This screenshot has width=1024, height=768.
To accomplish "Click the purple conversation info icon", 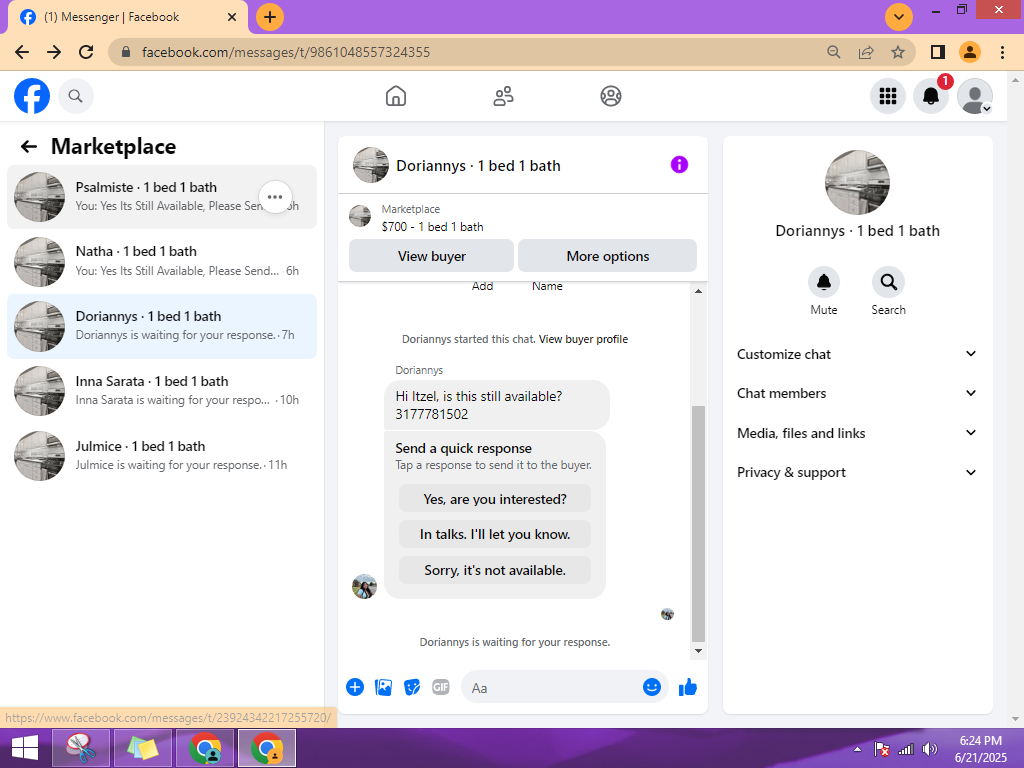I will coord(679,165).
